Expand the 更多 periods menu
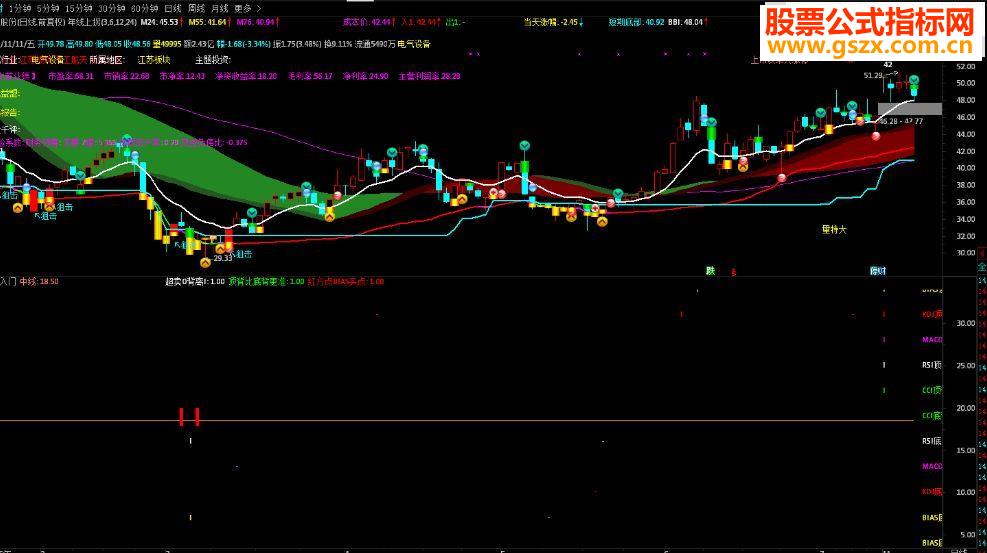The image size is (987, 553). coord(247,8)
